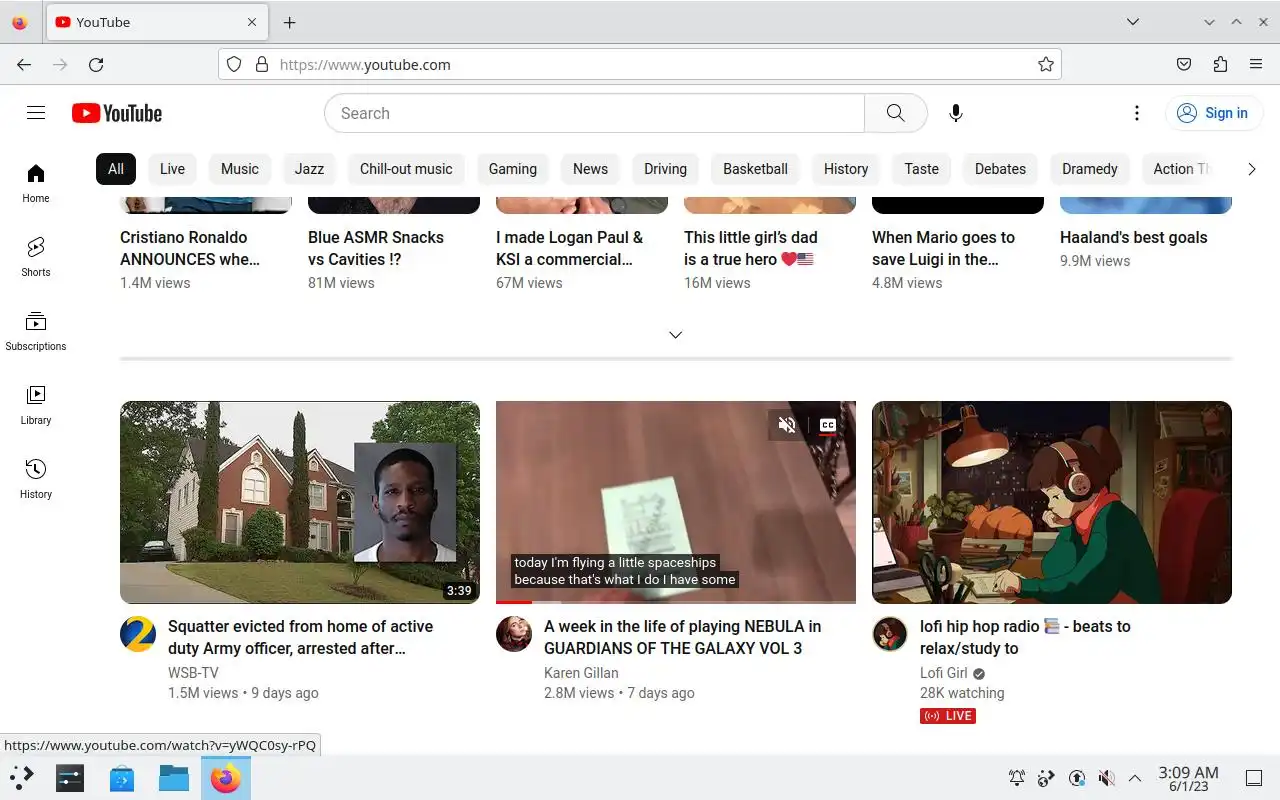Open the file manager from the taskbar
1280x800 pixels.
tap(174, 777)
